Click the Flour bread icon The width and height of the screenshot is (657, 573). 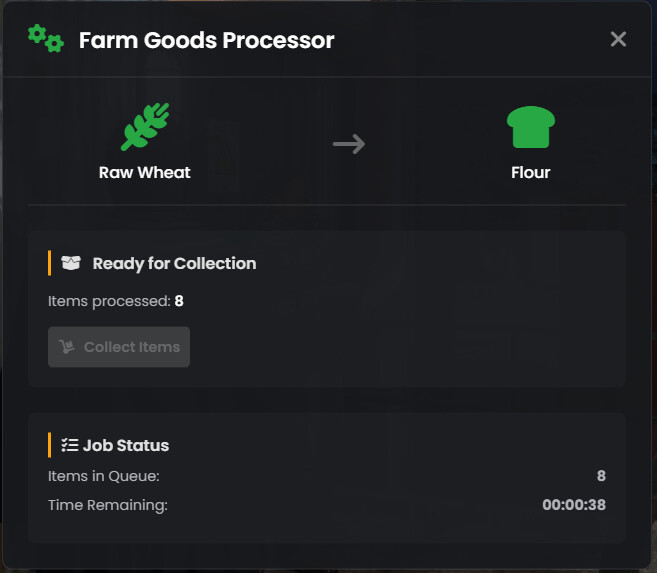pyautogui.click(x=530, y=128)
